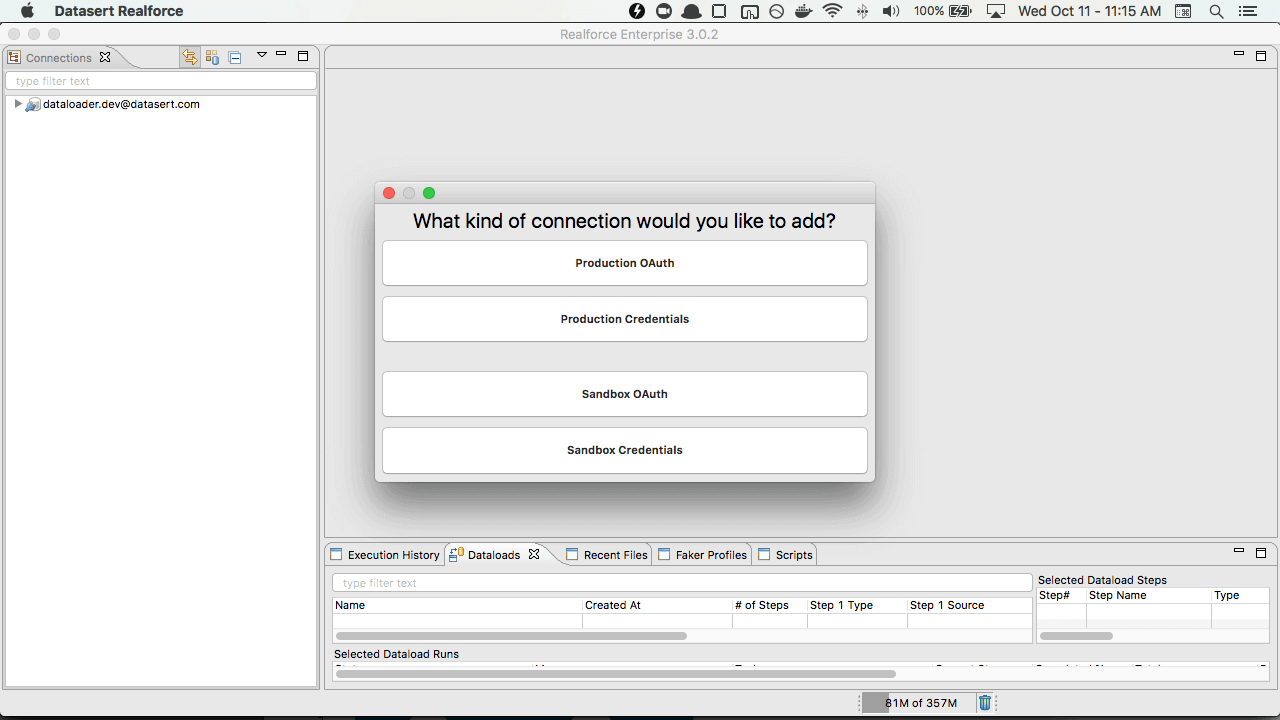Click the Link with Editor arrows icon
This screenshot has width=1280, height=720.
pos(190,57)
